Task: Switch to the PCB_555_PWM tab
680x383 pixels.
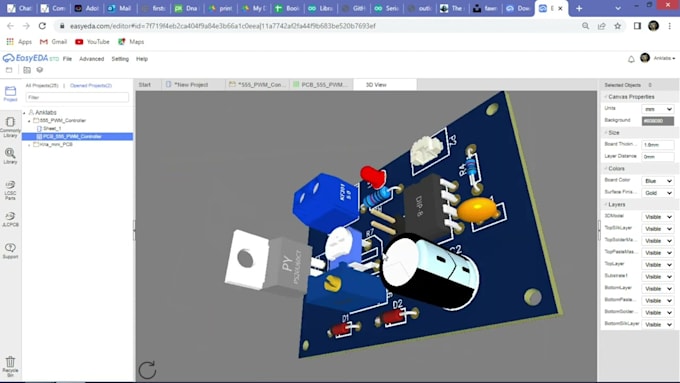Action: point(320,85)
